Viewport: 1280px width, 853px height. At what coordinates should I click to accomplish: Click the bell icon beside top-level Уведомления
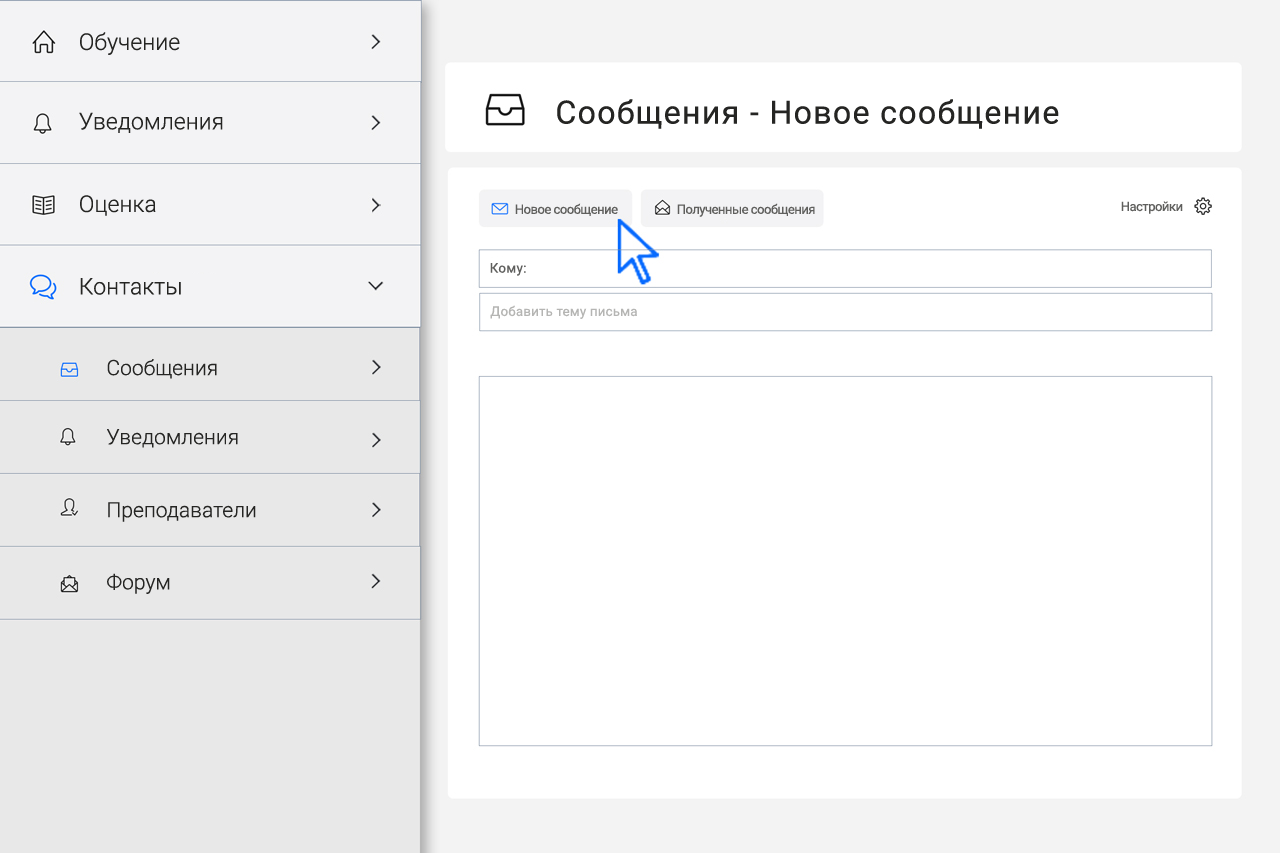[43, 123]
